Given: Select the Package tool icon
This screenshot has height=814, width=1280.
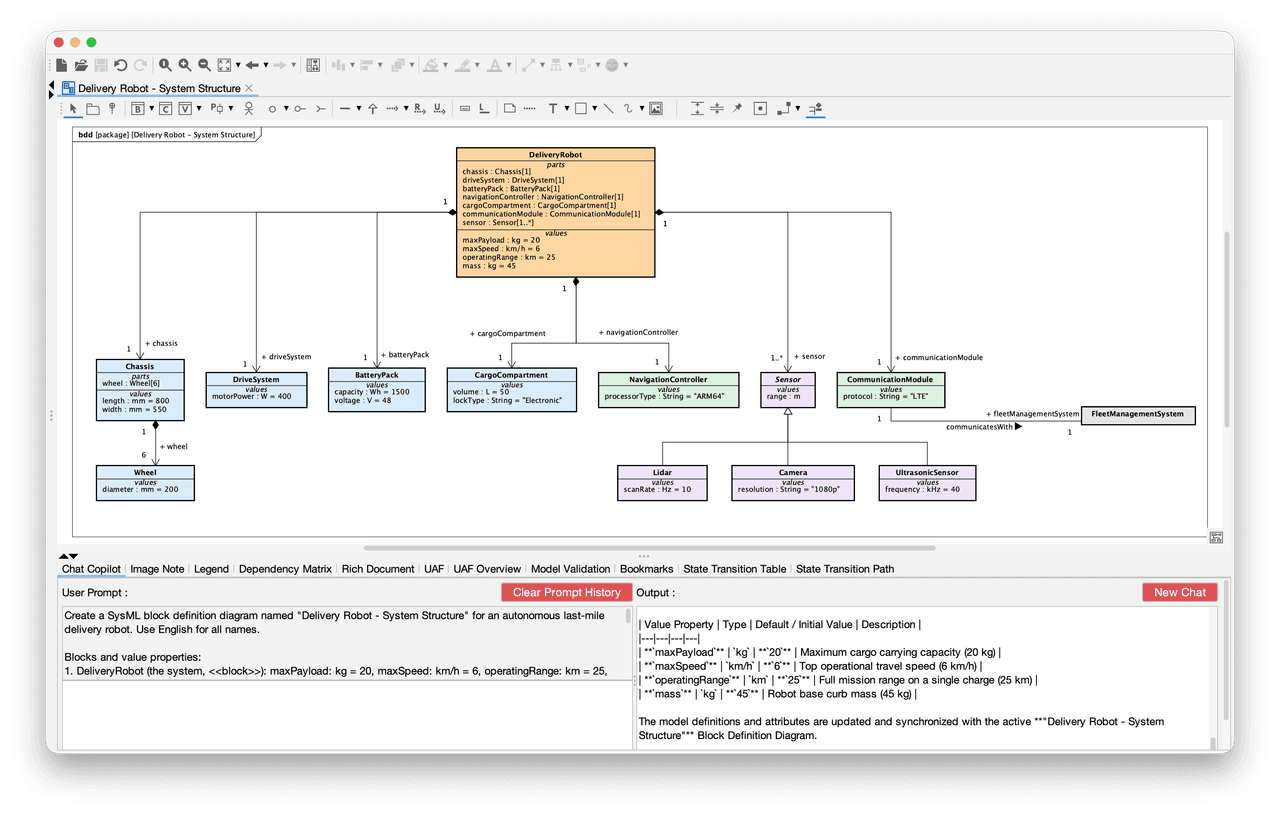Looking at the screenshot, I should tap(93, 109).
